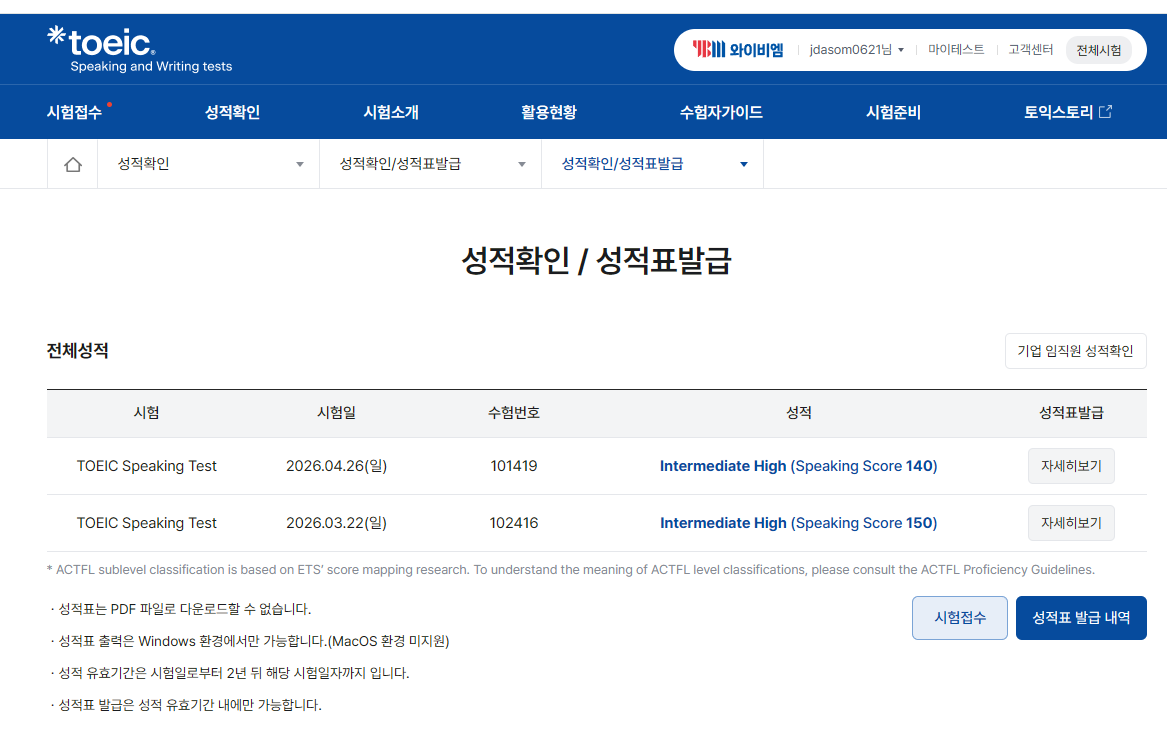Go to the 수험자가이드 menu
This screenshot has width=1167, height=733.
pyautogui.click(x=720, y=112)
